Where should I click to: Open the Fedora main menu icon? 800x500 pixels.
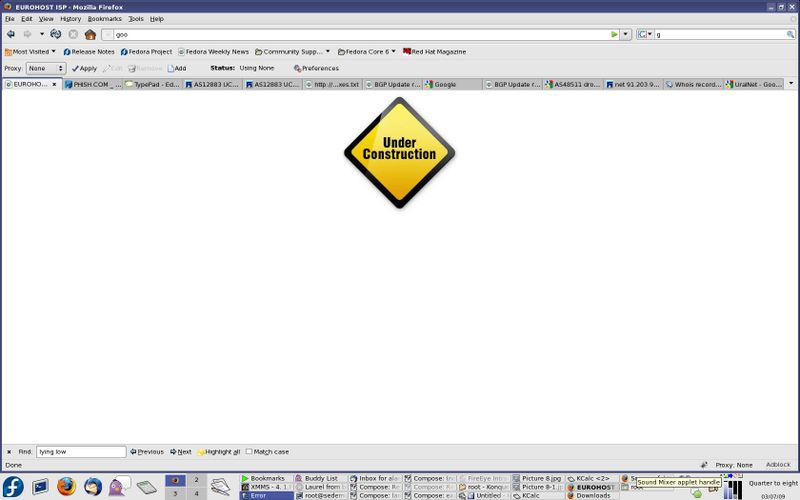(x=13, y=487)
